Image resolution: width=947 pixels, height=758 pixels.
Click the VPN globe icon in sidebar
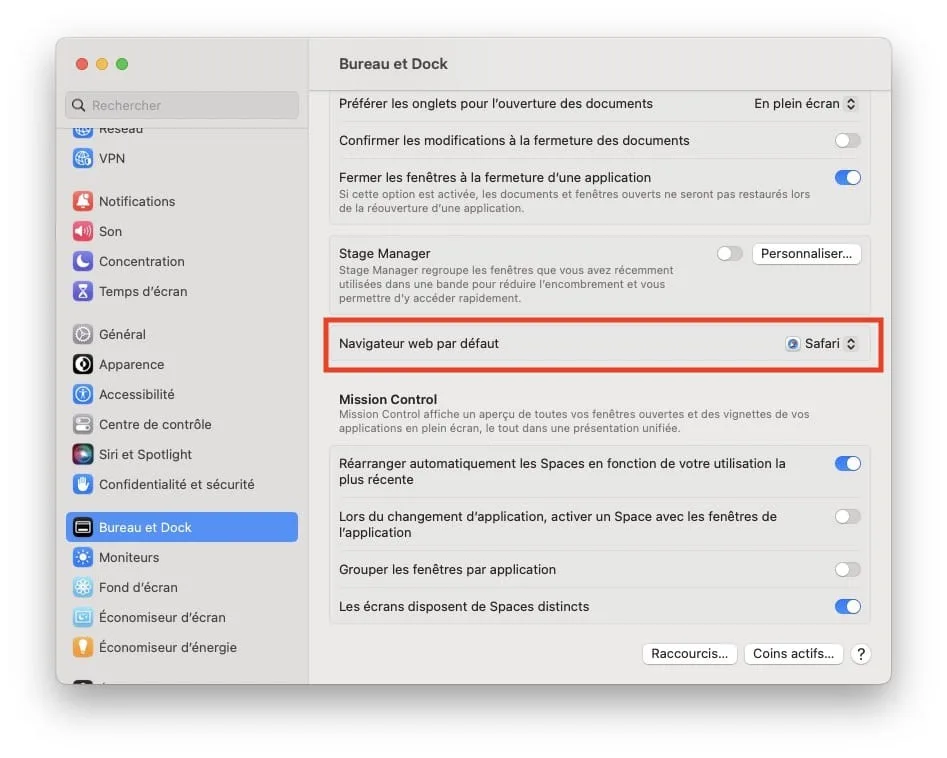pyautogui.click(x=83, y=158)
